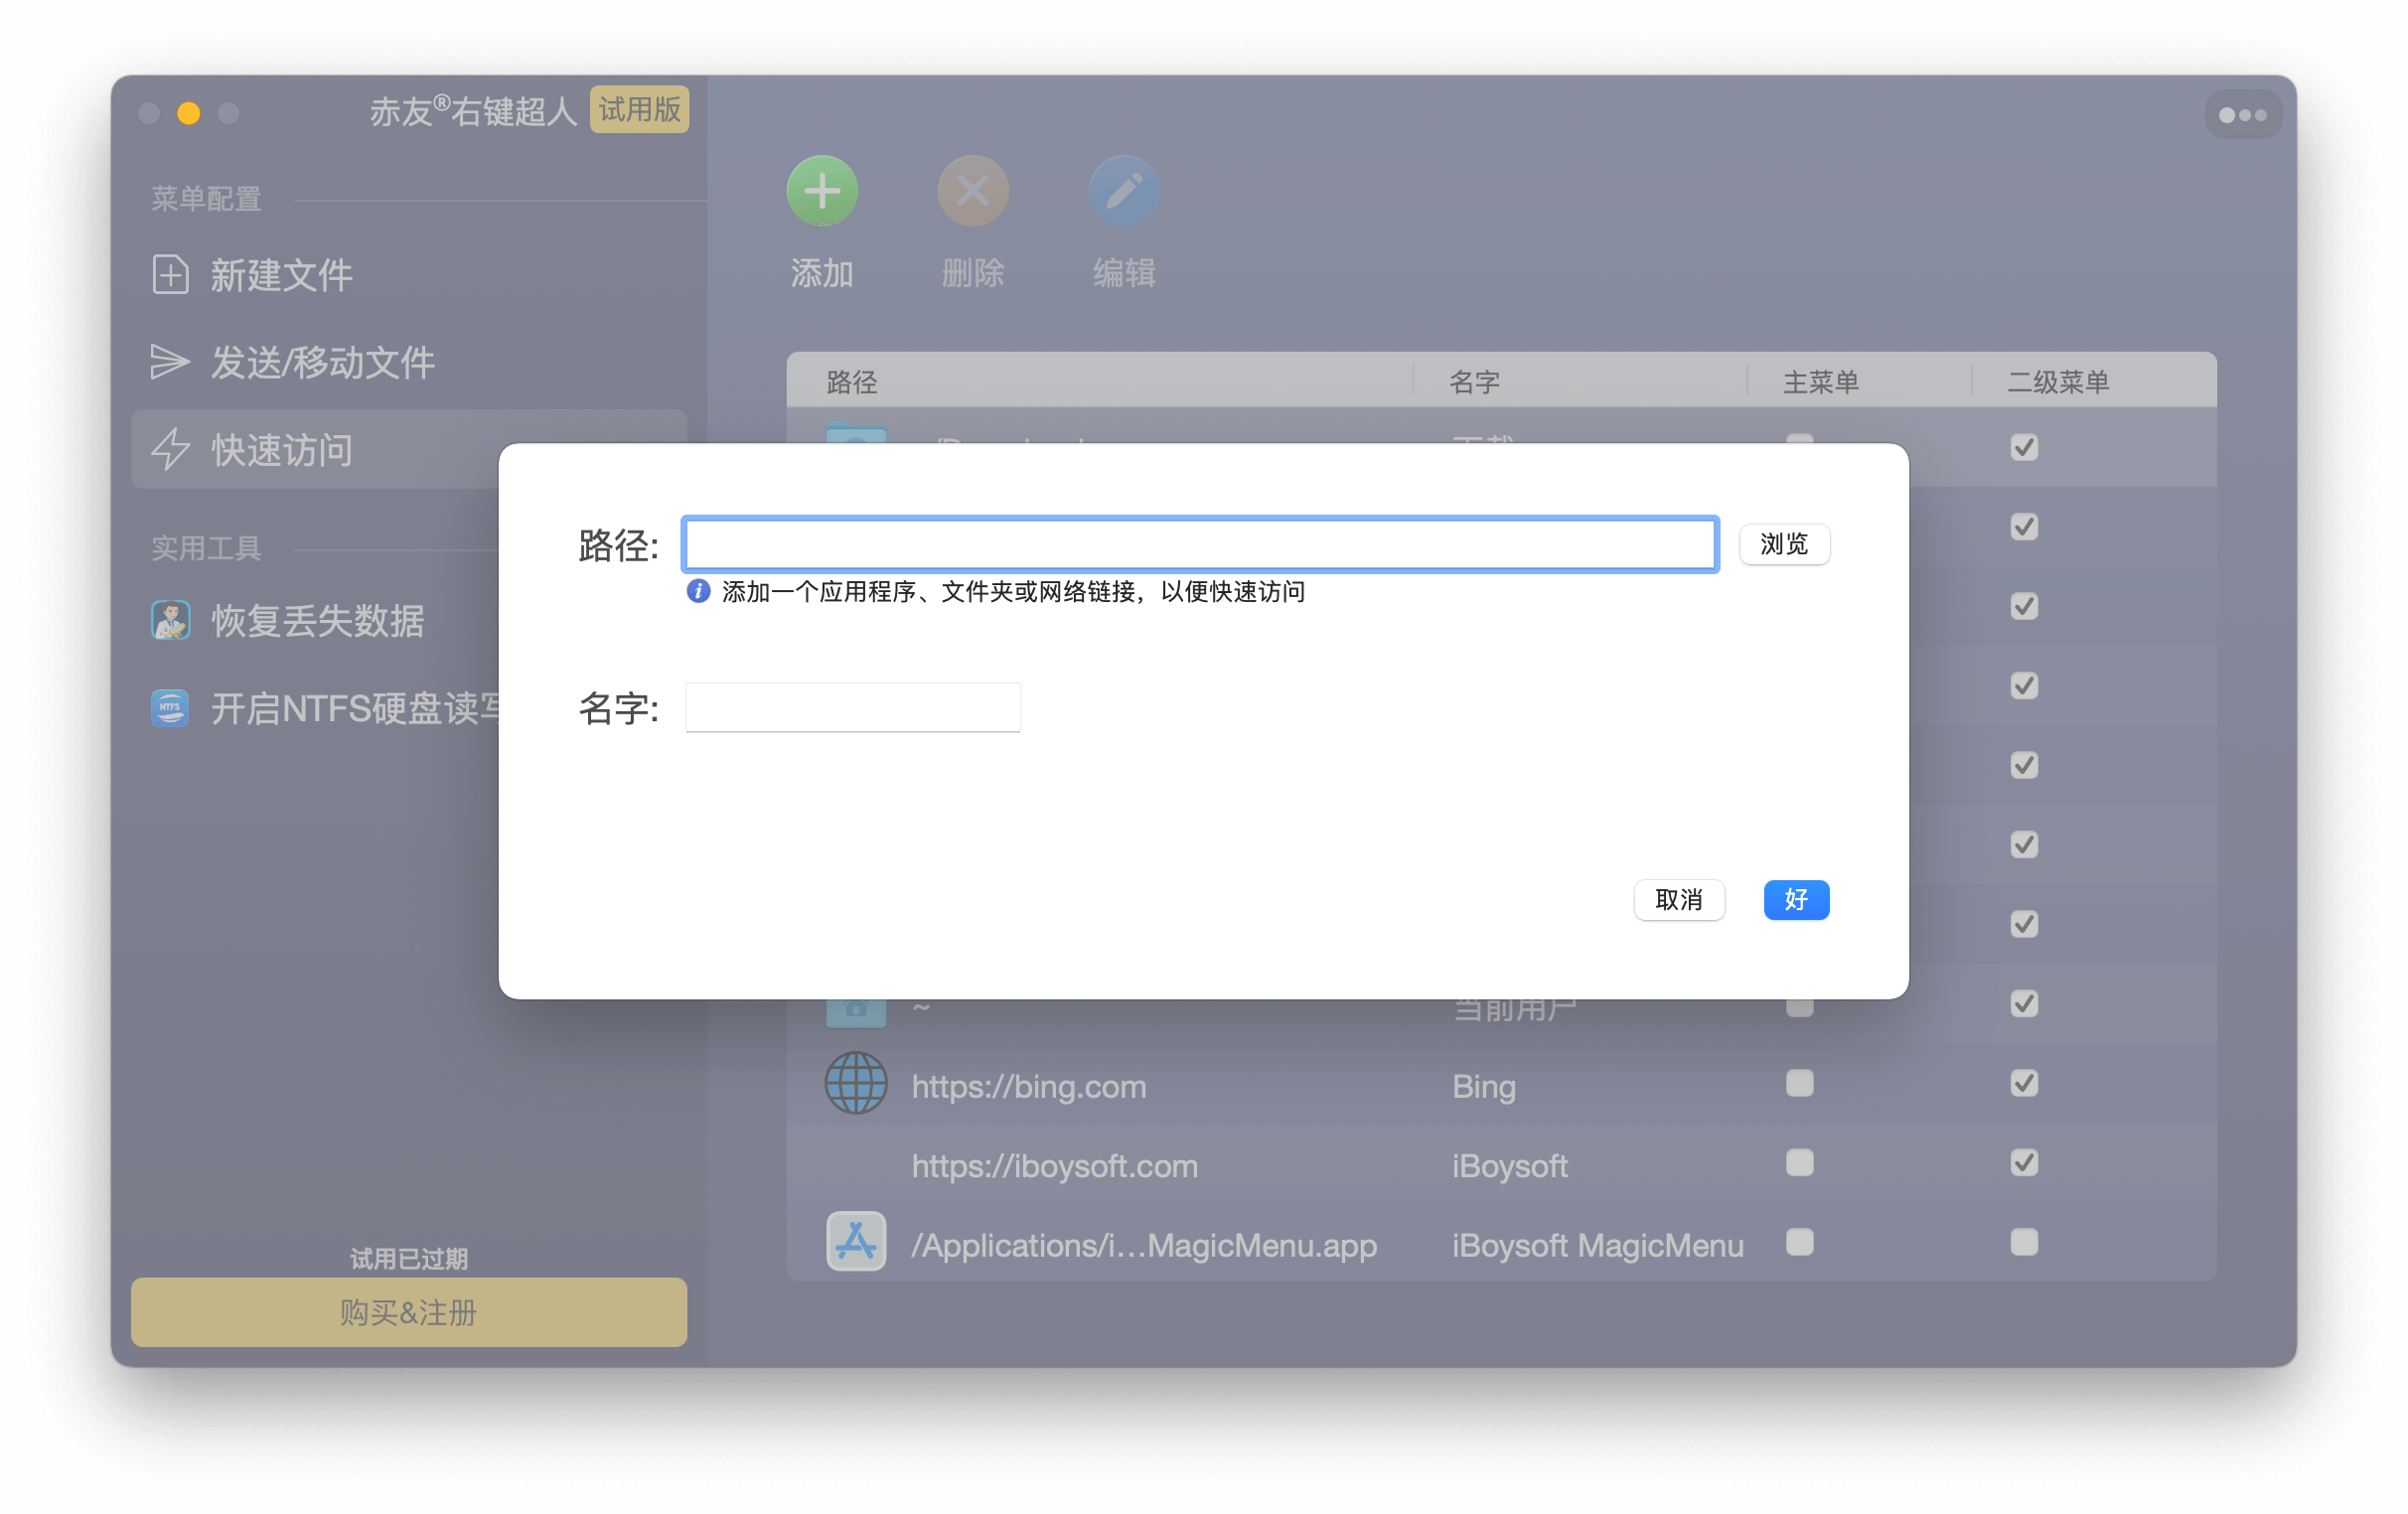Click the 名字 column header
Screen dimensions: 2408x1514
(x=1580, y=381)
